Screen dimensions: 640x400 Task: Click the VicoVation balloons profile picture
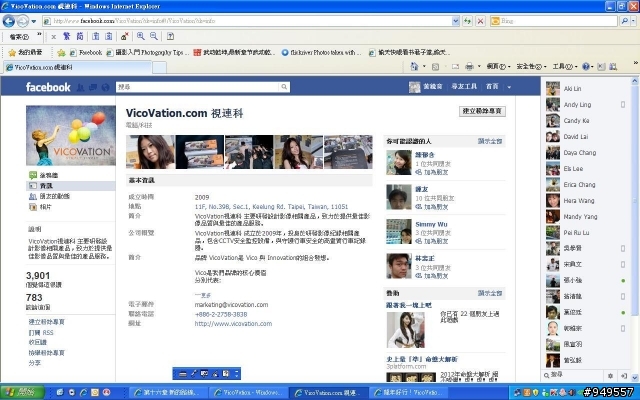pyautogui.click(x=71, y=136)
